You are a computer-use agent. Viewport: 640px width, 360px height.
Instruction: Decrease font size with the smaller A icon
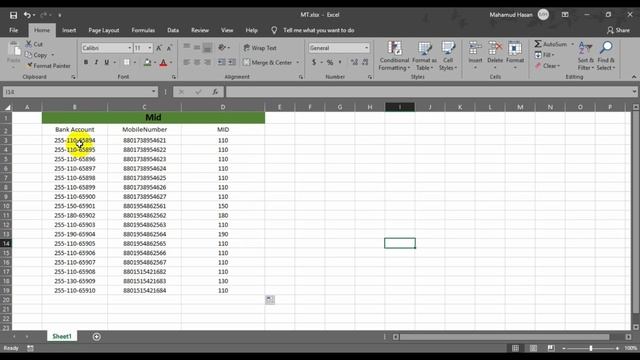tap(169, 48)
